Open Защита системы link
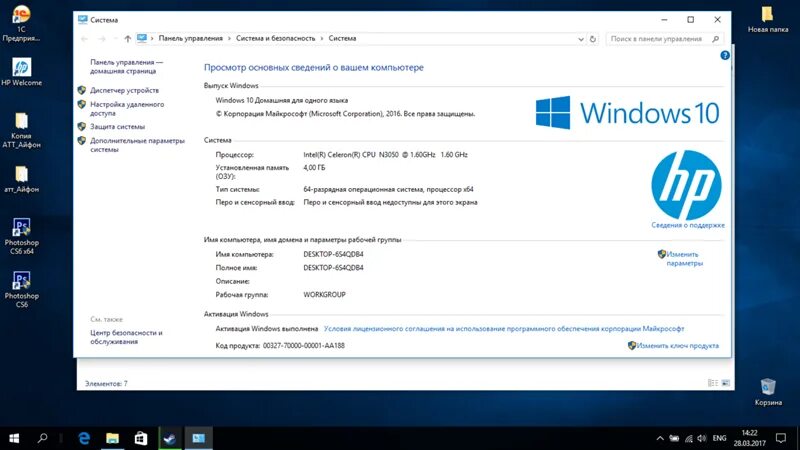The width and height of the screenshot is (800, 450). click(x=117, y=127)
